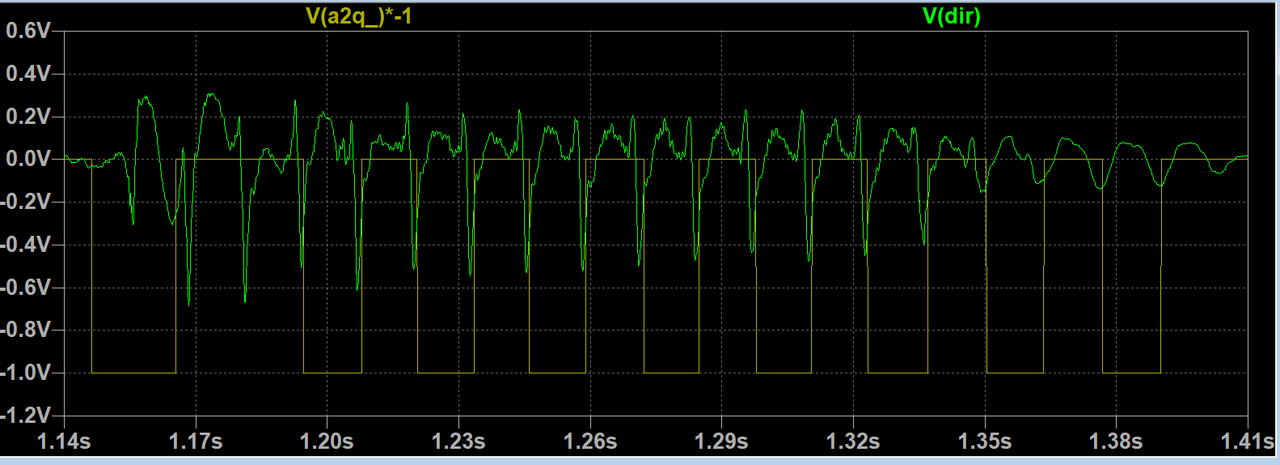
Task: Click the 0.4V vertical axis label
Action: point(28,74)
